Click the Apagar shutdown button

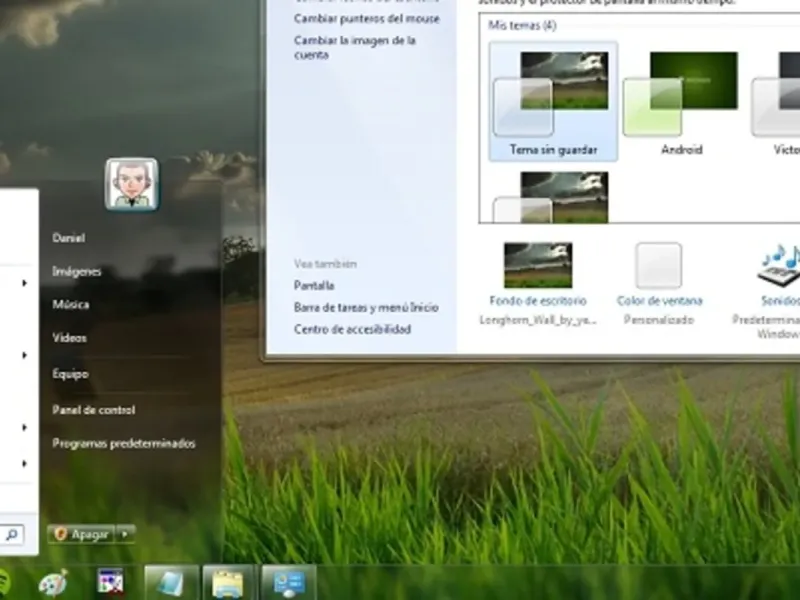point(83,534)
